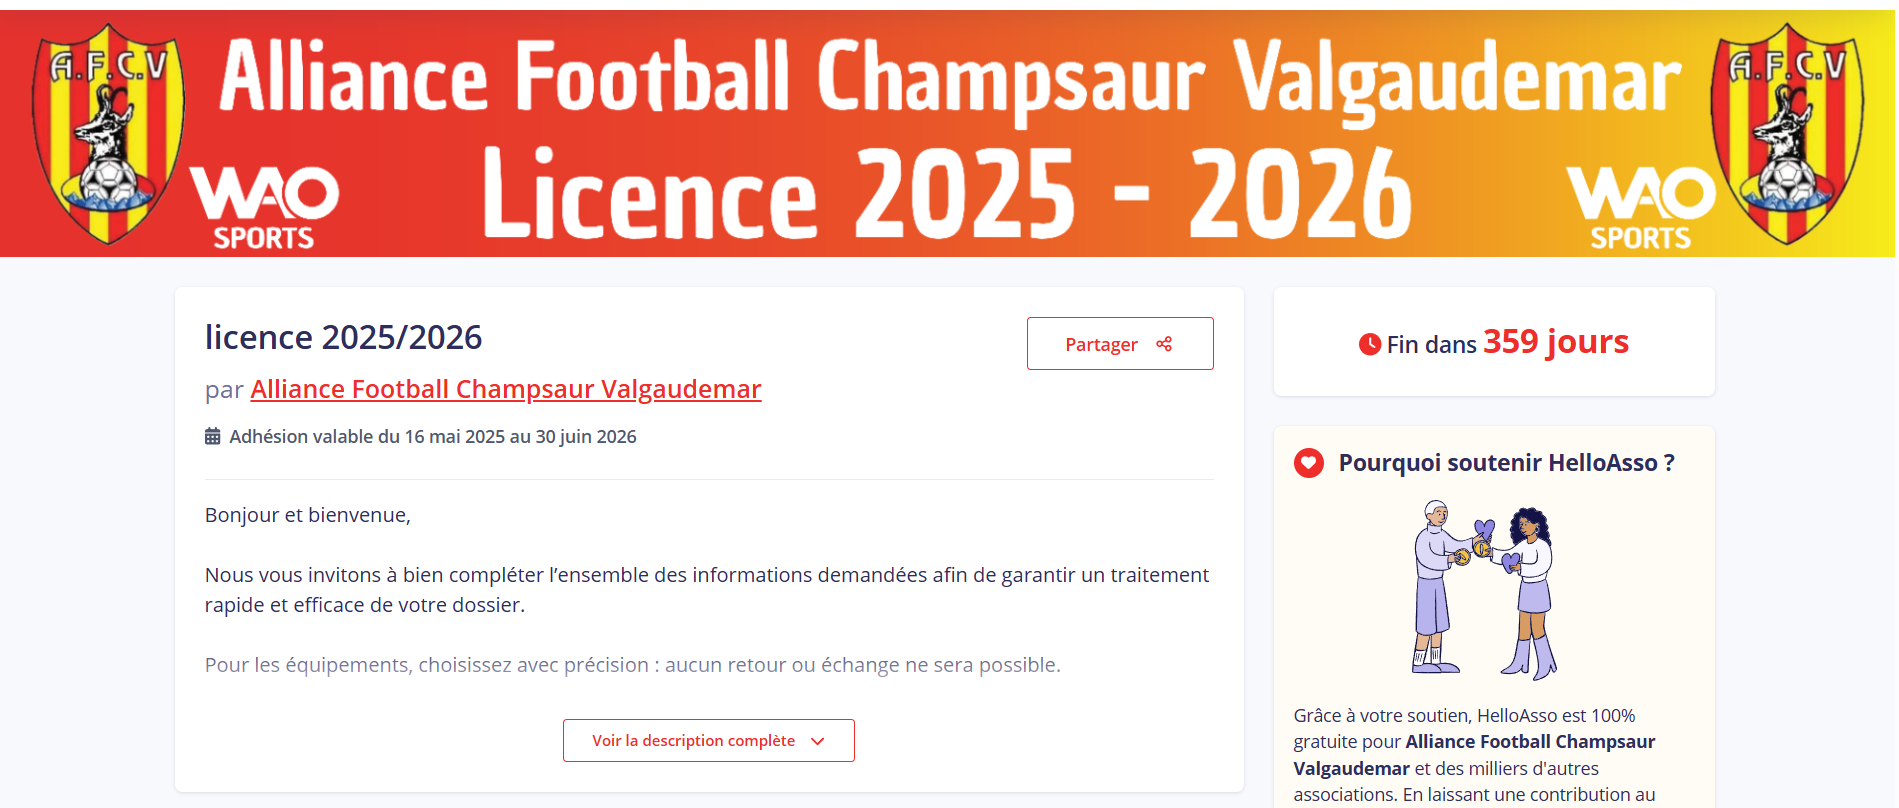Open the Voir la description complète button

coord(694,741)
